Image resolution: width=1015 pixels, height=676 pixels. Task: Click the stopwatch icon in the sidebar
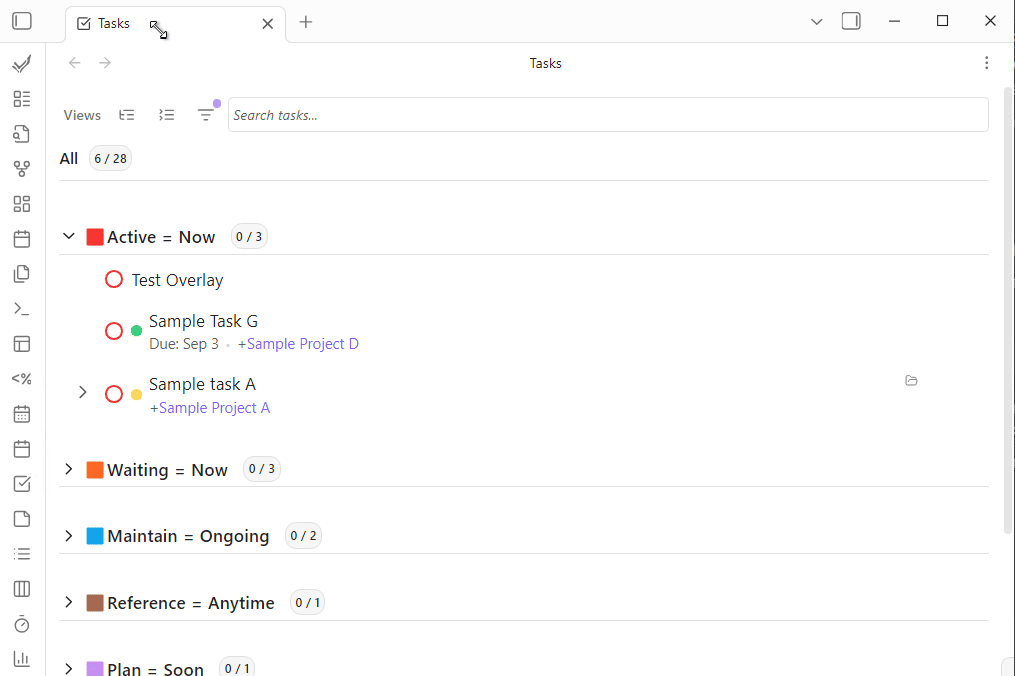coord(22,624)
